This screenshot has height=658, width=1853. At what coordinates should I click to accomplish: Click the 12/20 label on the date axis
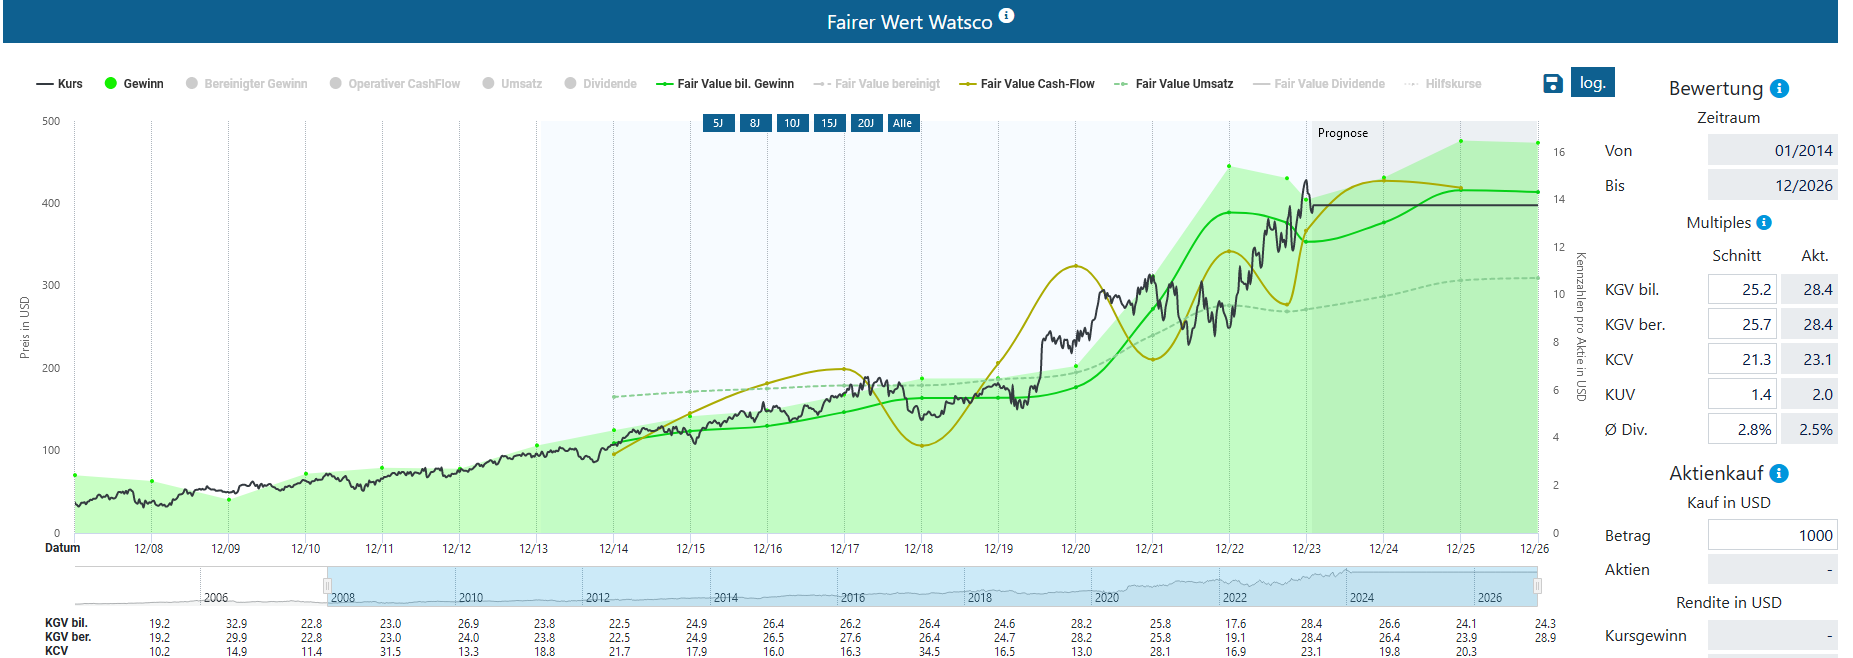[1076, 549]
